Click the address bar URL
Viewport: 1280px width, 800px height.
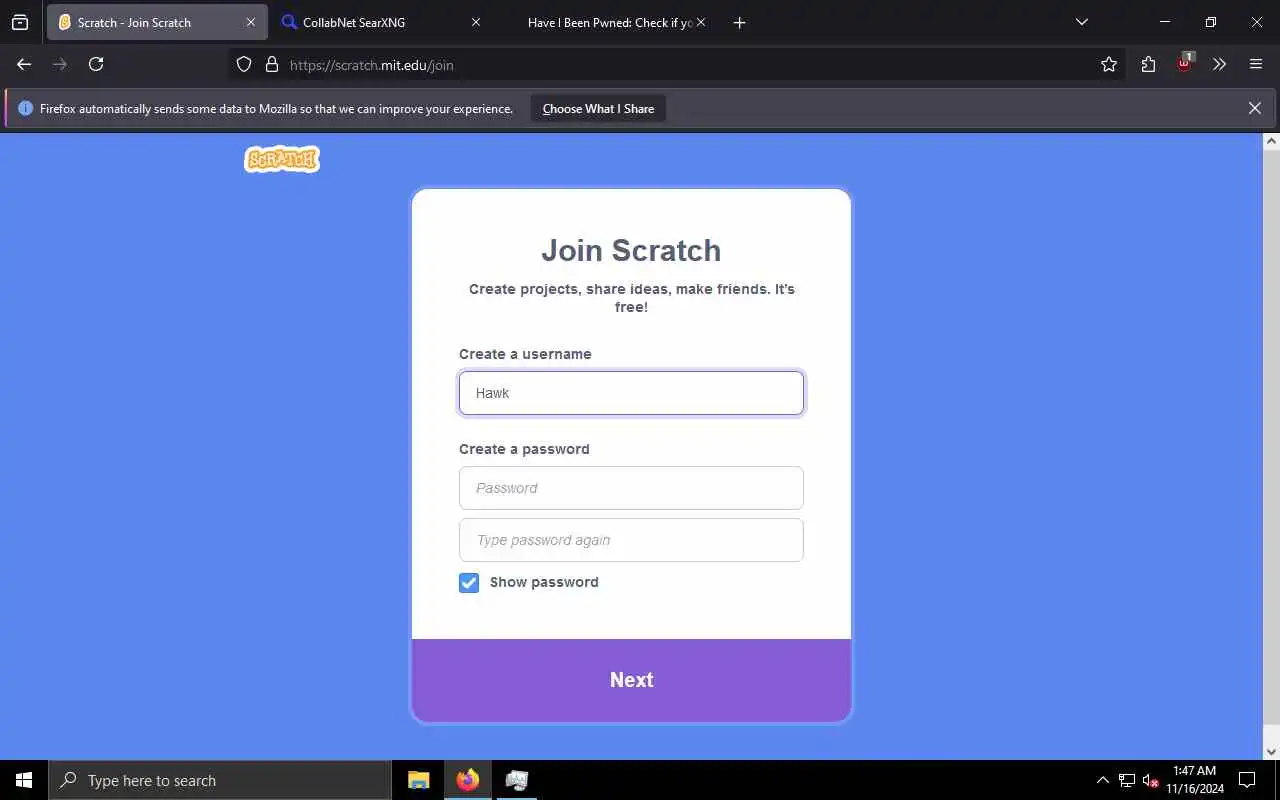pos(372,65)
